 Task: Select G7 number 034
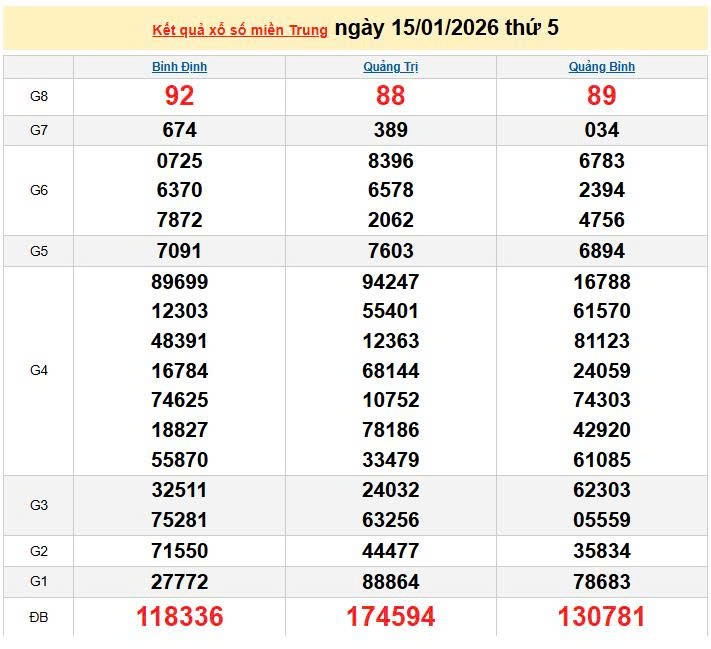point(602,130)
